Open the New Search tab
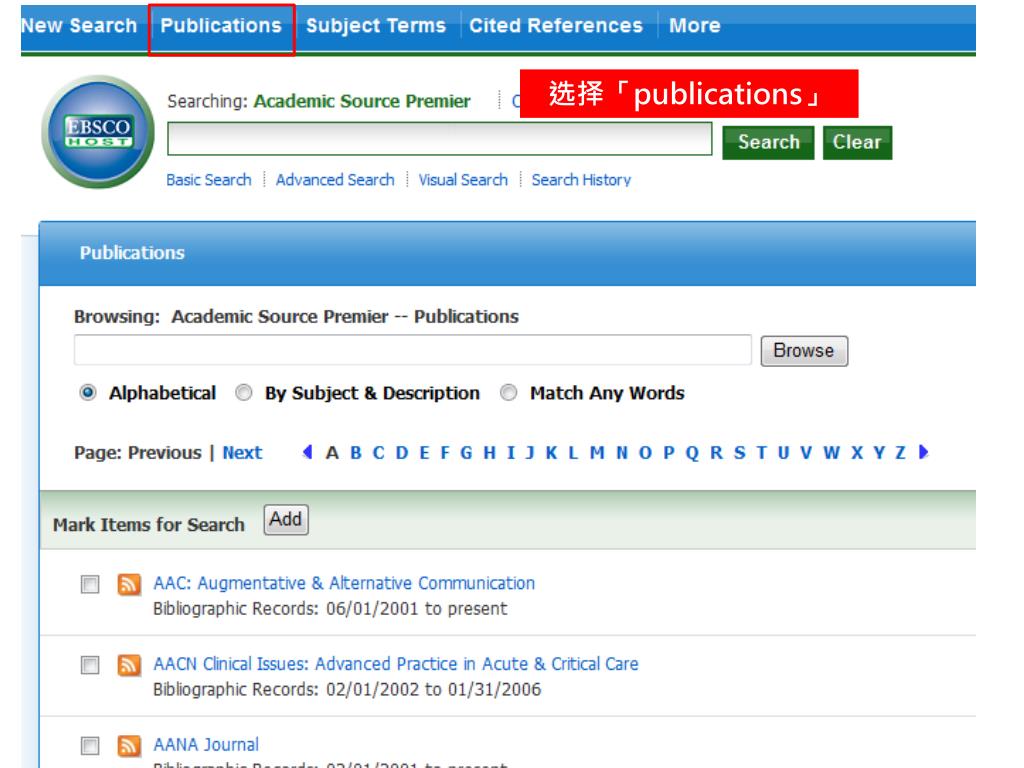The image size is (1024, 768). tap(79, 25)
